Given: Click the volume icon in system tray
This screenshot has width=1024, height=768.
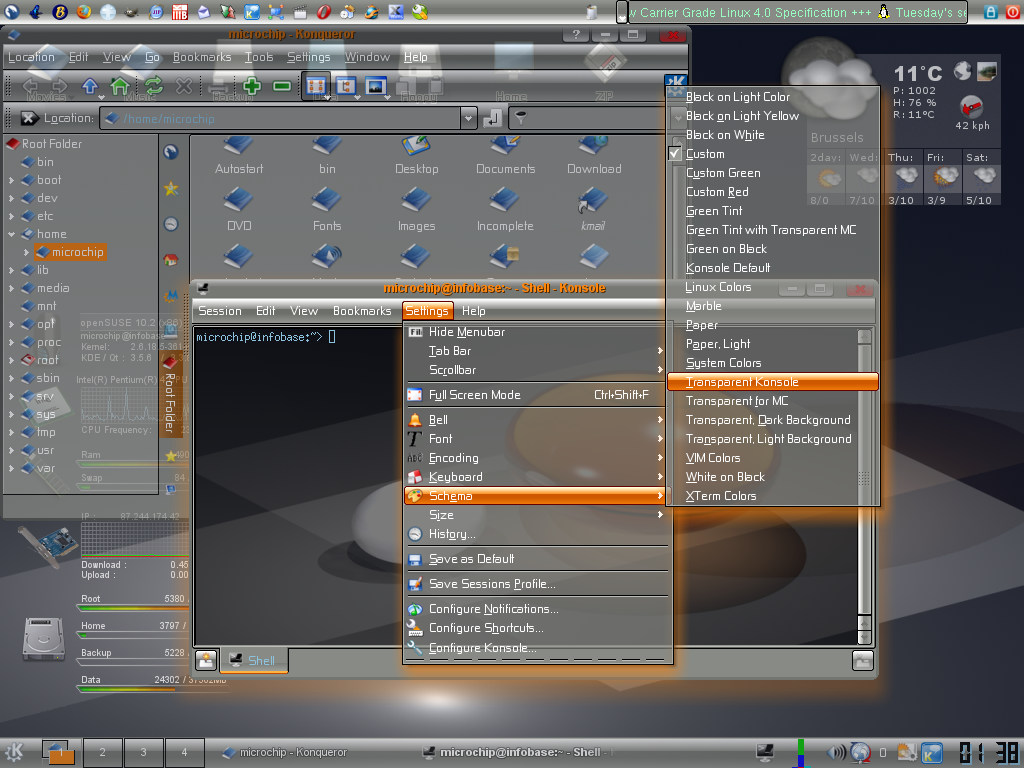Looking at the screenshot, I should click(835, 752).
